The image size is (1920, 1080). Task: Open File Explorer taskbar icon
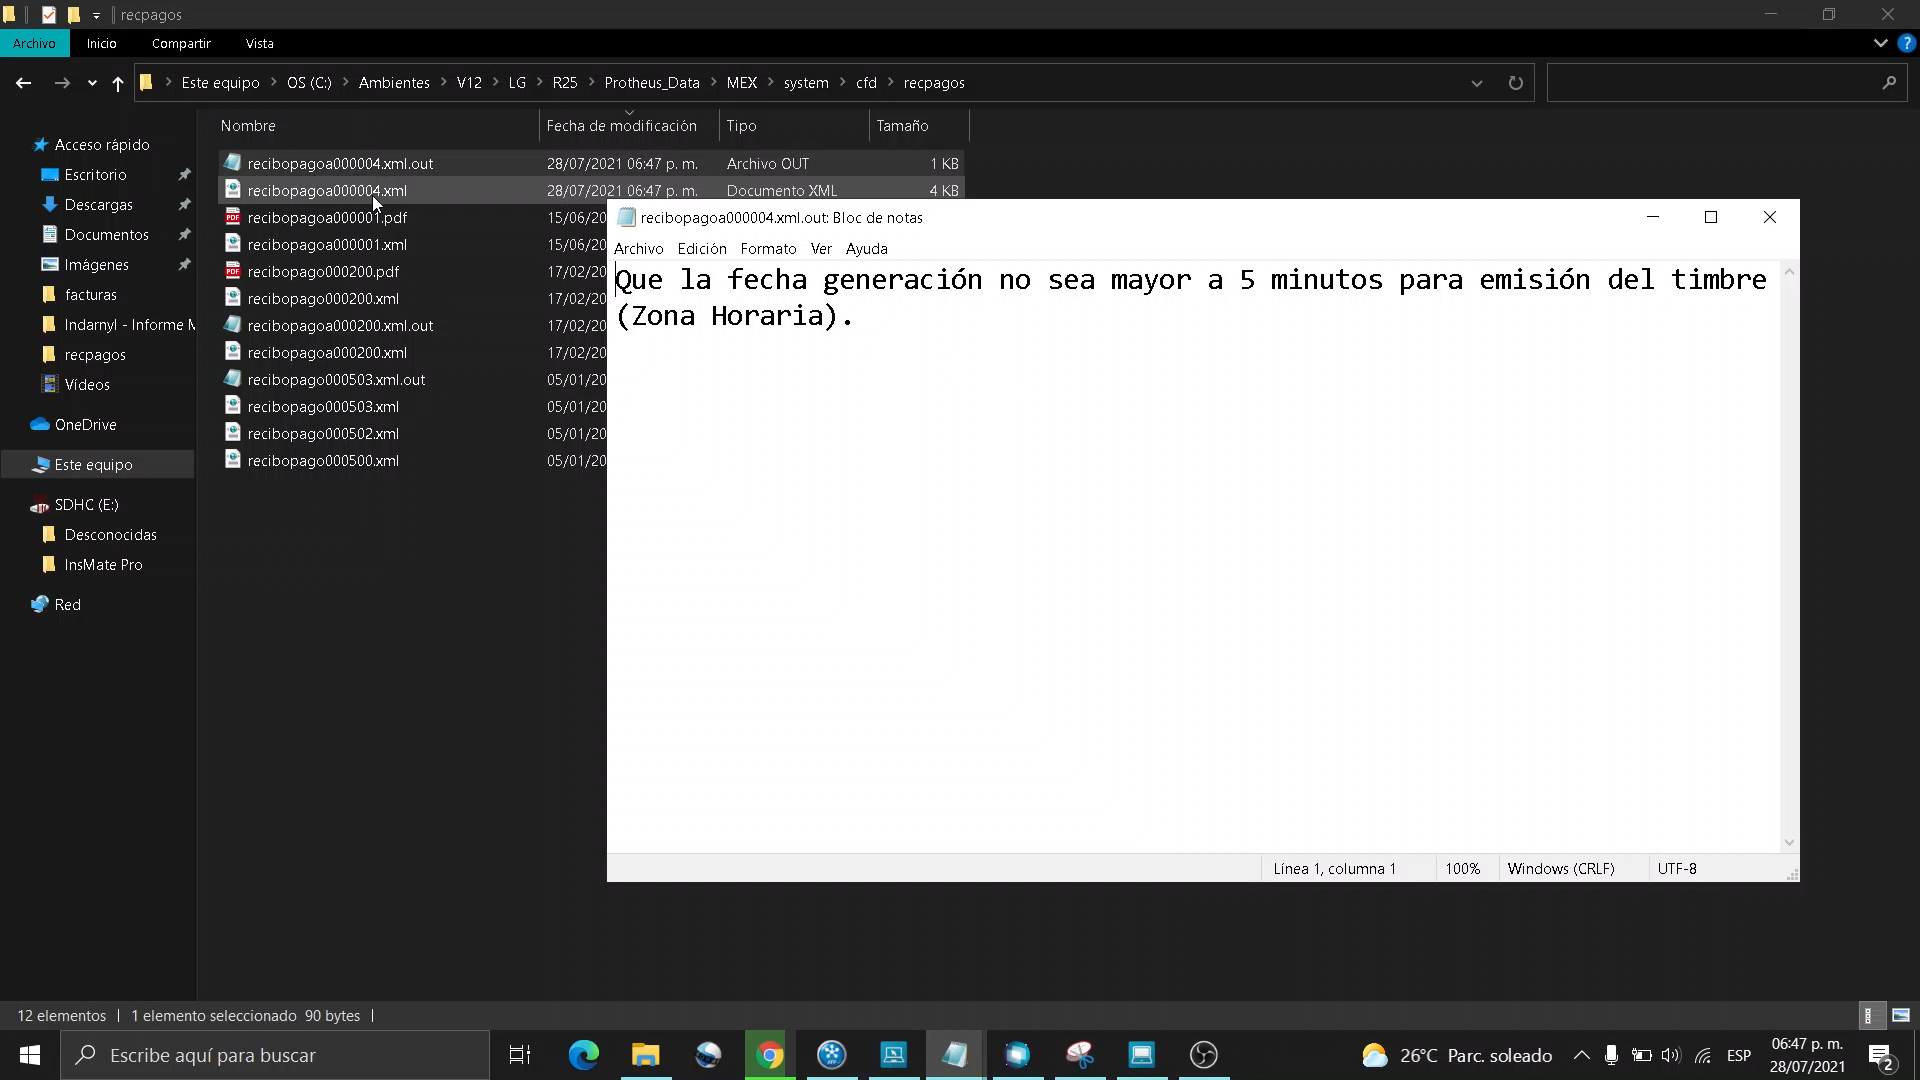pos(646,1055)
